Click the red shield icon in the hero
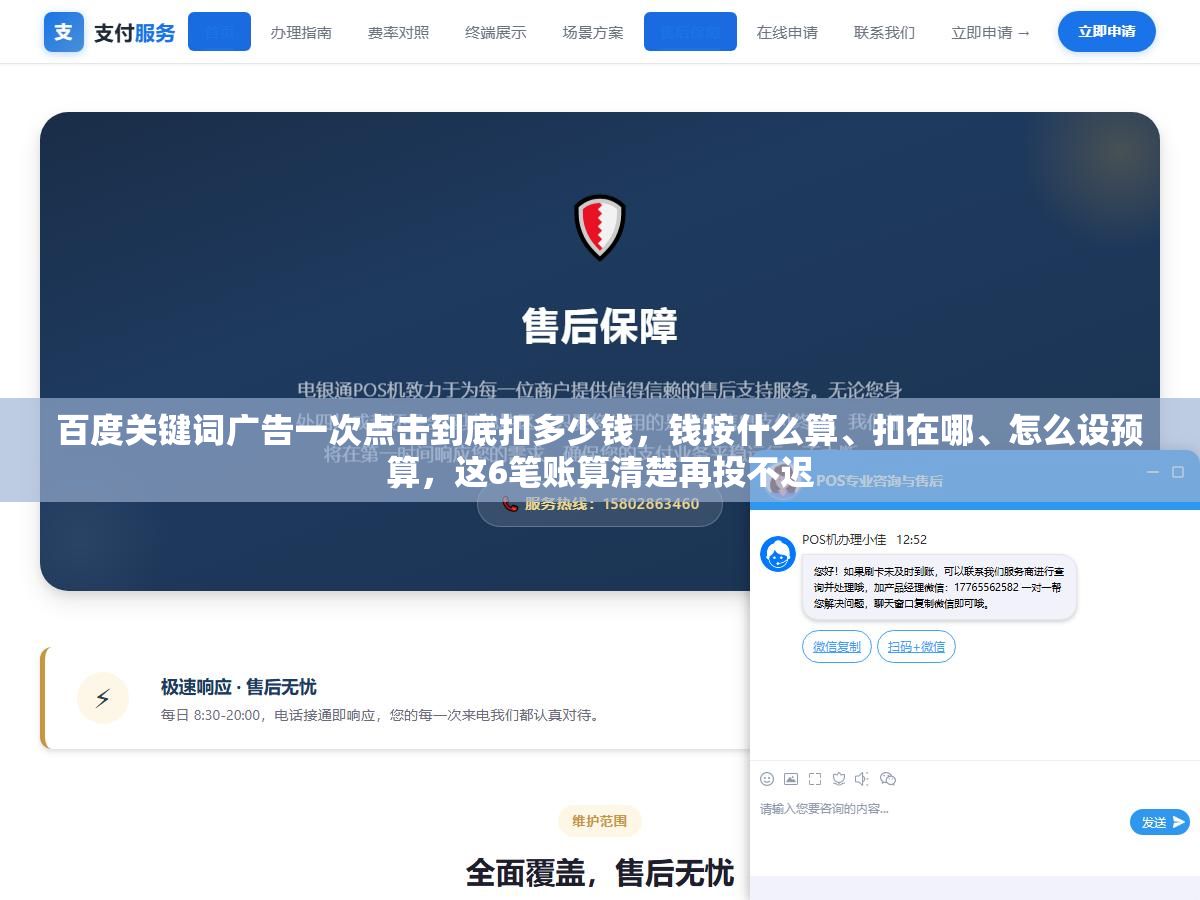This screenshot has width=1200, height=900. tap(600, 227)
